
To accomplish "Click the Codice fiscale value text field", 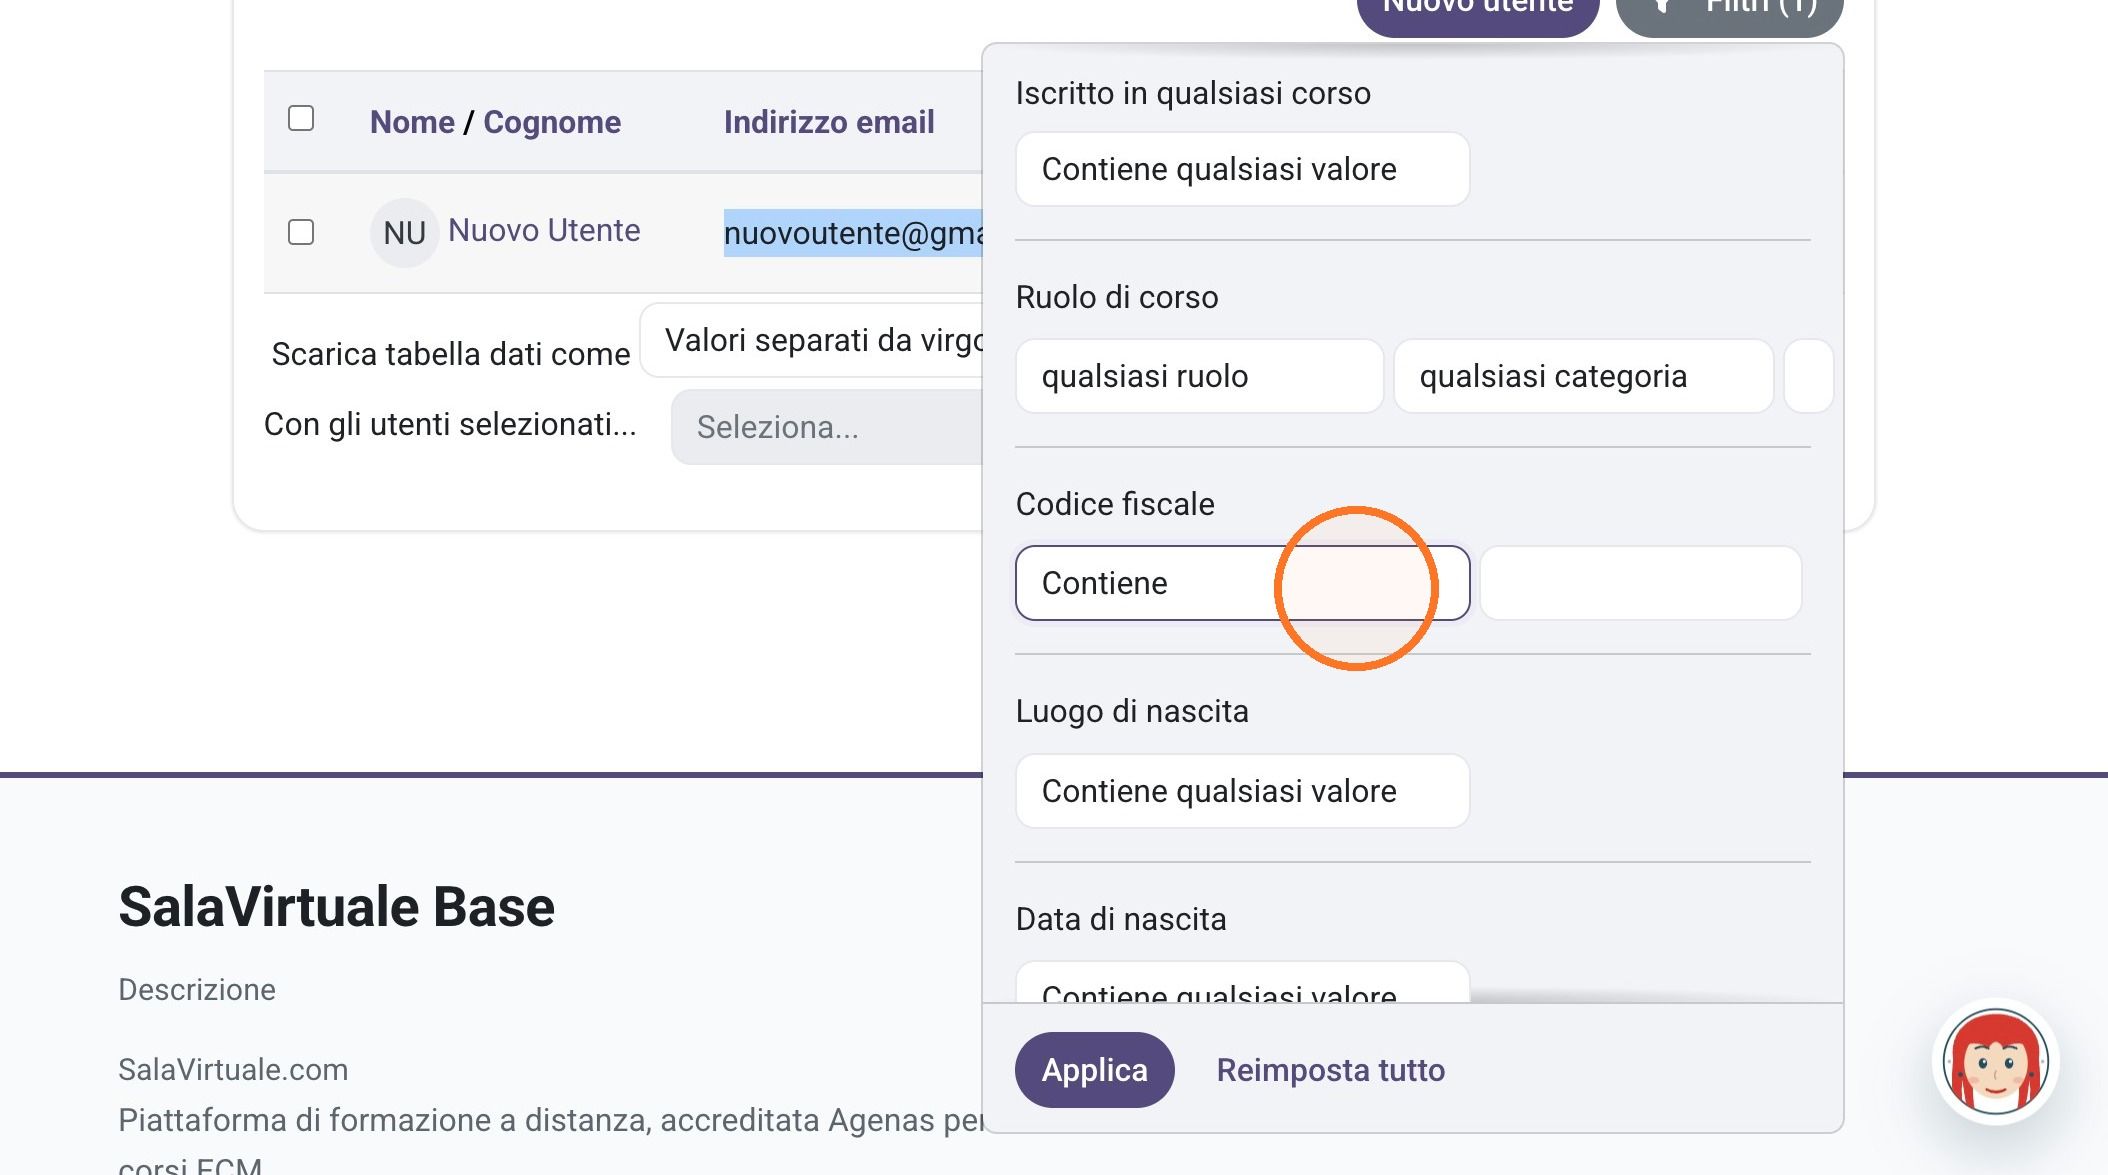I will point(1640,583).
